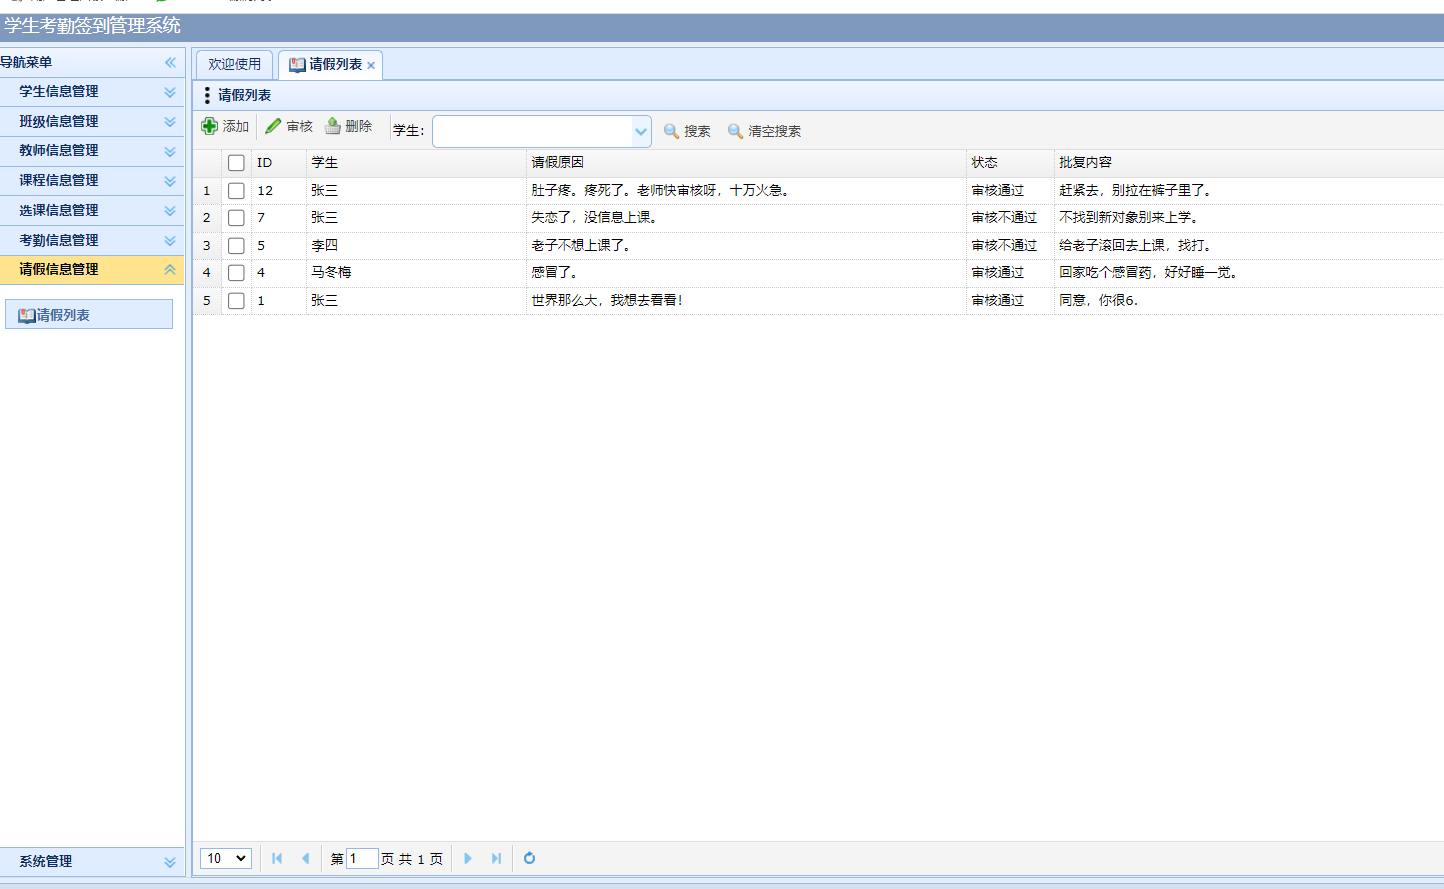Check the row with ID 12

click(236, 190)
